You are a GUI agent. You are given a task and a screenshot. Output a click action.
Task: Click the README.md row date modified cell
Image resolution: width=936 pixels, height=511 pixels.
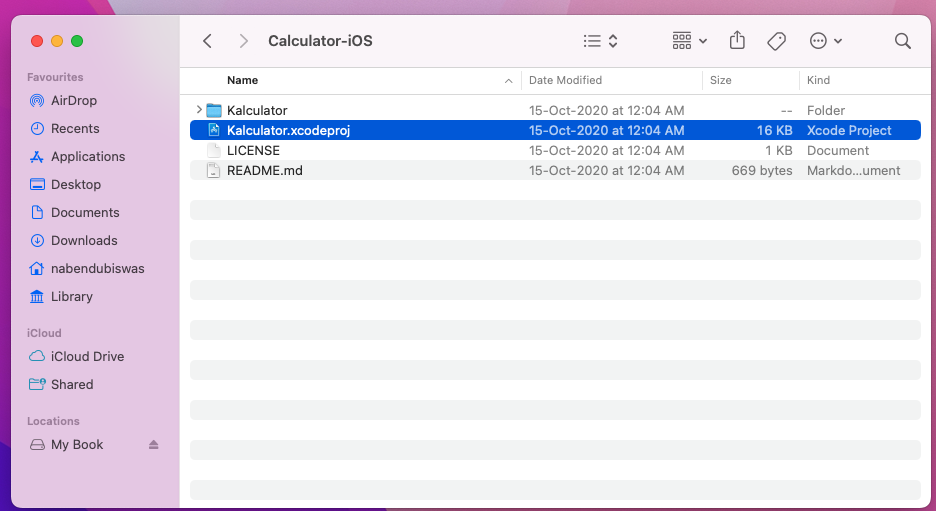click(606, 170)
